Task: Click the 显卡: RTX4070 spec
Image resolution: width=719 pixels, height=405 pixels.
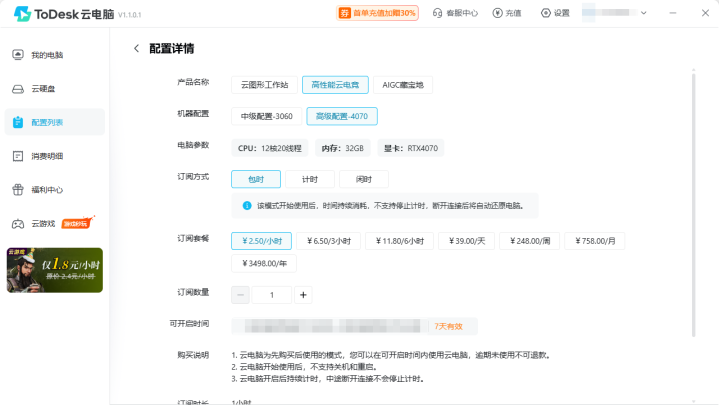Action: pyautogui.click(x=411, y=148)
